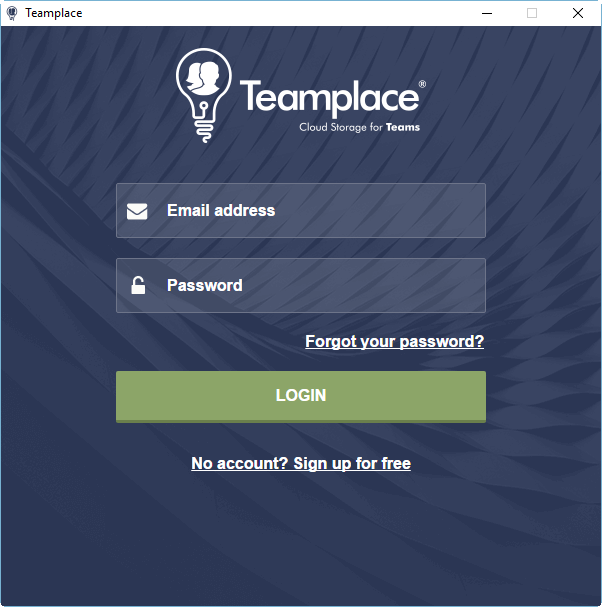Focus the Email address input field
Viewport: 602px width, 607px height.
tap(301, 211)
